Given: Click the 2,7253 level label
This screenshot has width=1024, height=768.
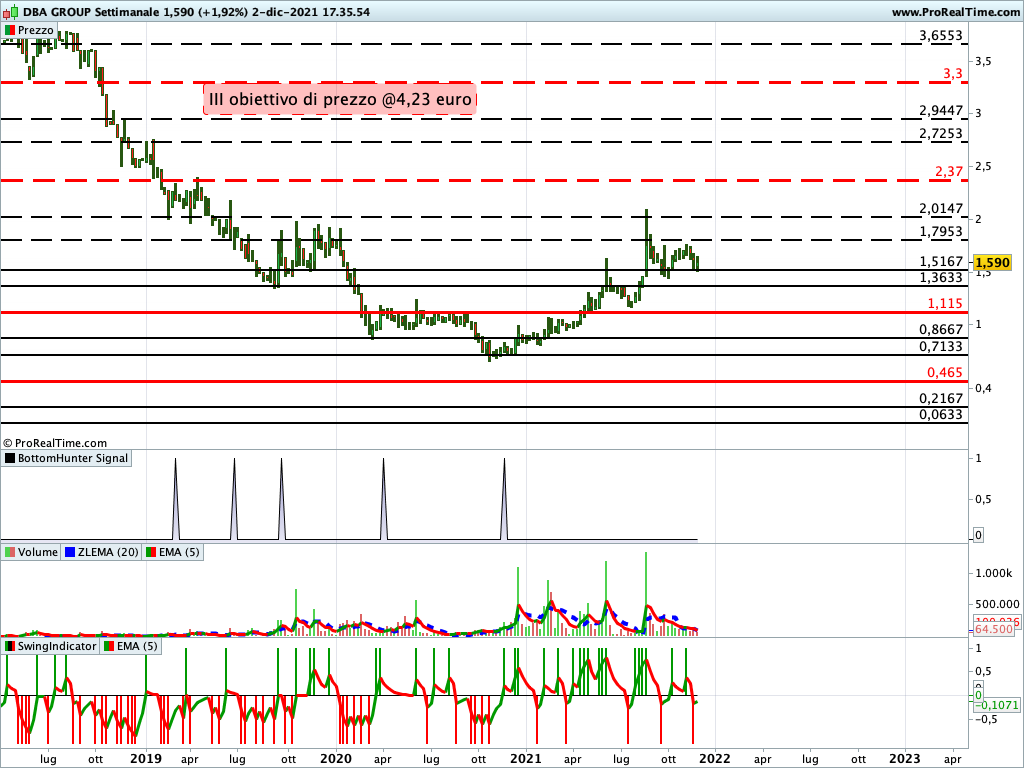Looking at the screenshot, I should (x=940, y=133).
